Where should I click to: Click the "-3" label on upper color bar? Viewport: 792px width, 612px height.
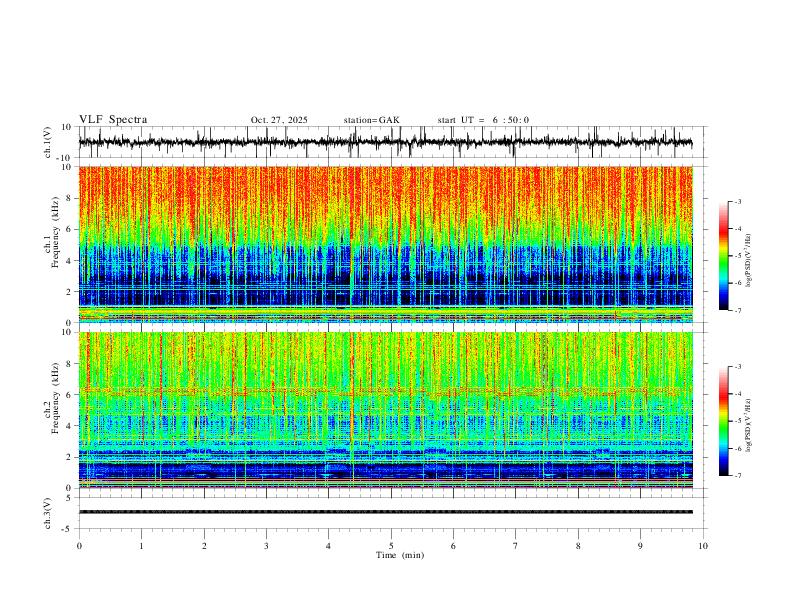[x=737, y=201]
